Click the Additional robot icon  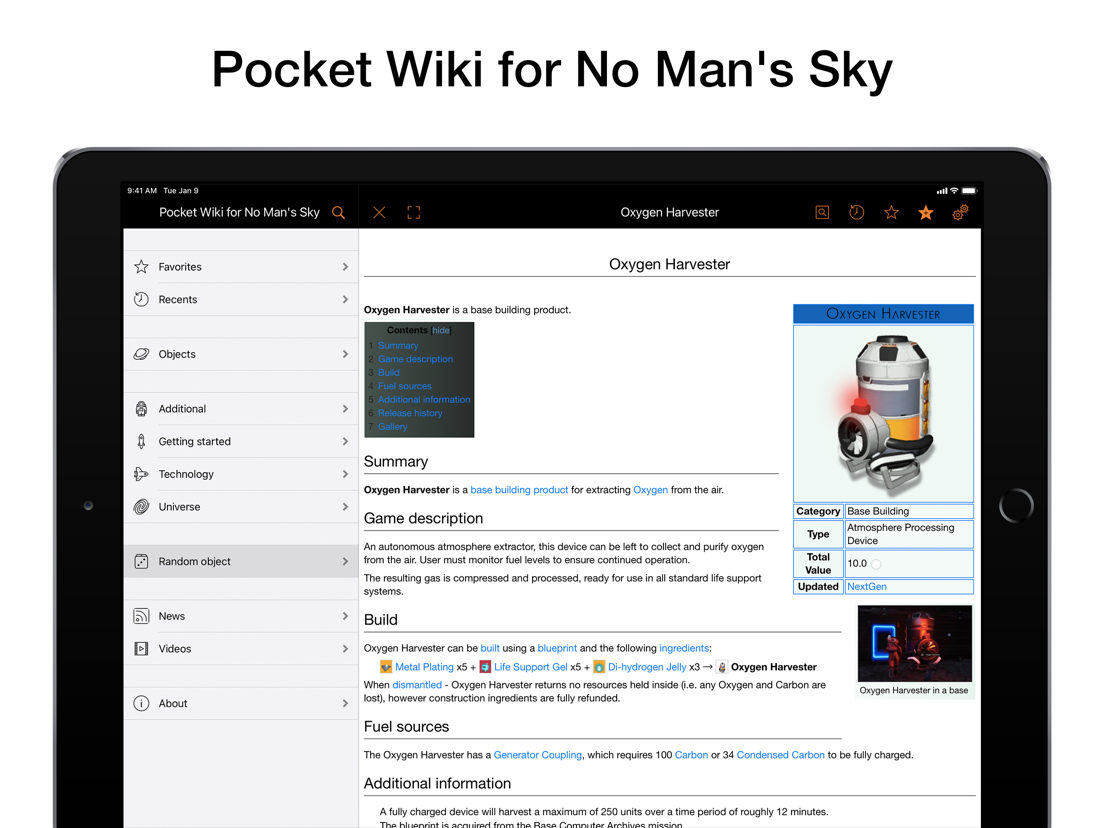click(x=142, y=409)
